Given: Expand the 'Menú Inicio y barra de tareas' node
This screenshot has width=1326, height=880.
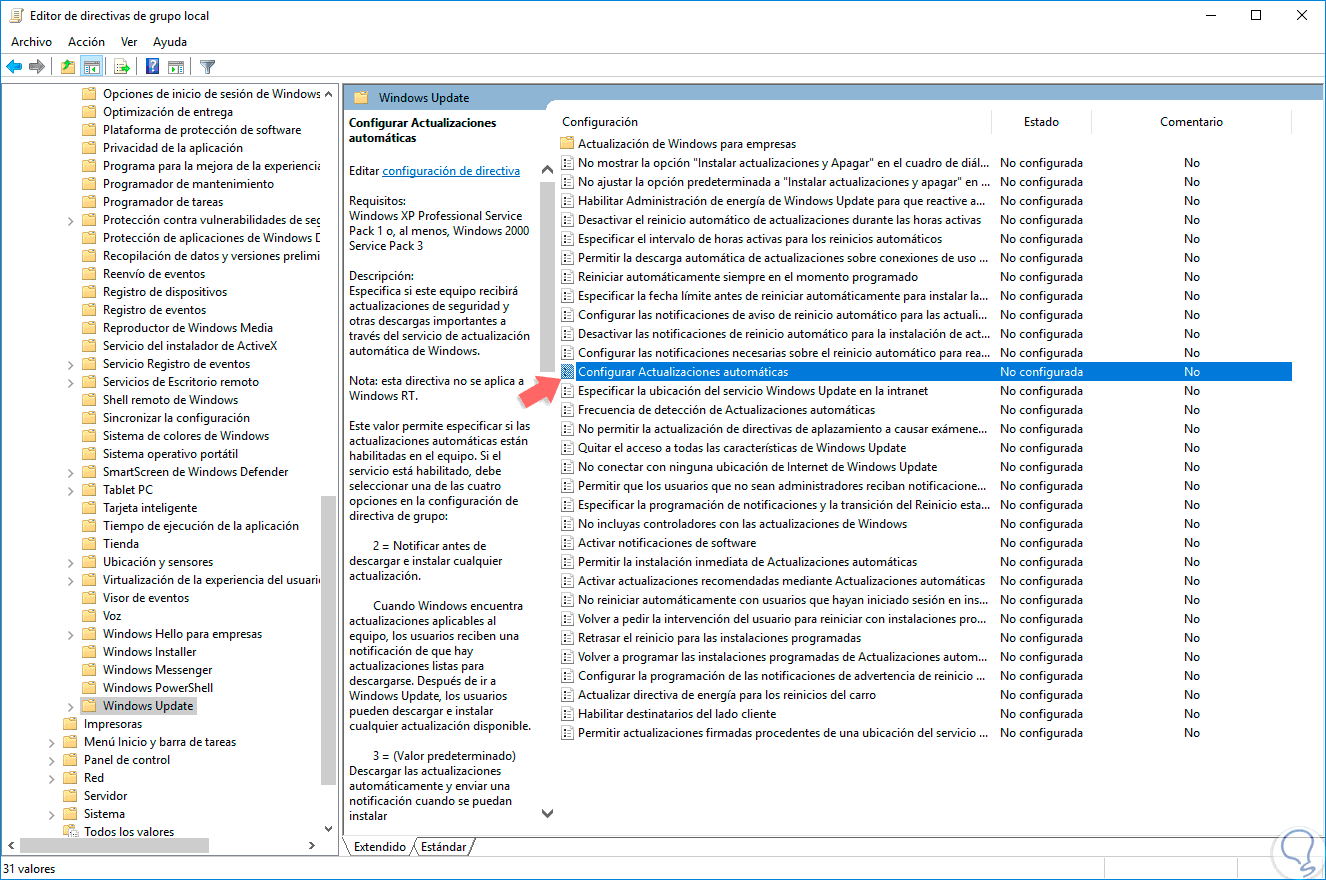Looking at the screenshot, I should click(x=51, y=742).
